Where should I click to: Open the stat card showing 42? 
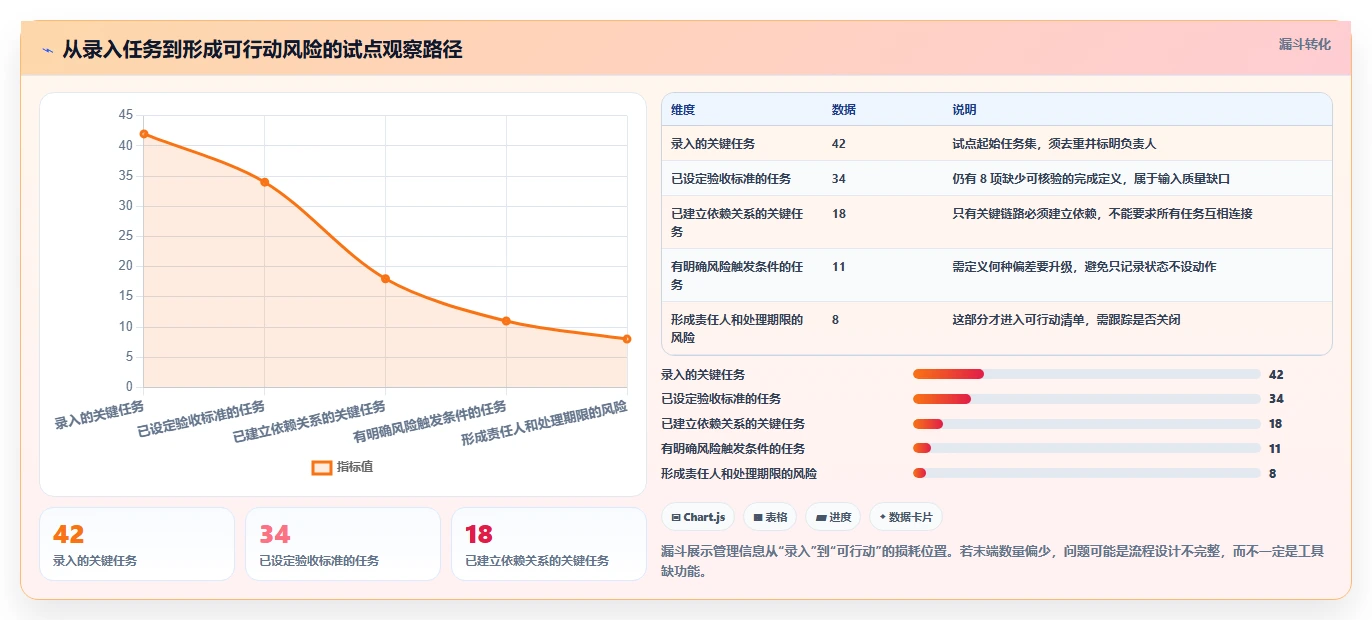(137, 544)
